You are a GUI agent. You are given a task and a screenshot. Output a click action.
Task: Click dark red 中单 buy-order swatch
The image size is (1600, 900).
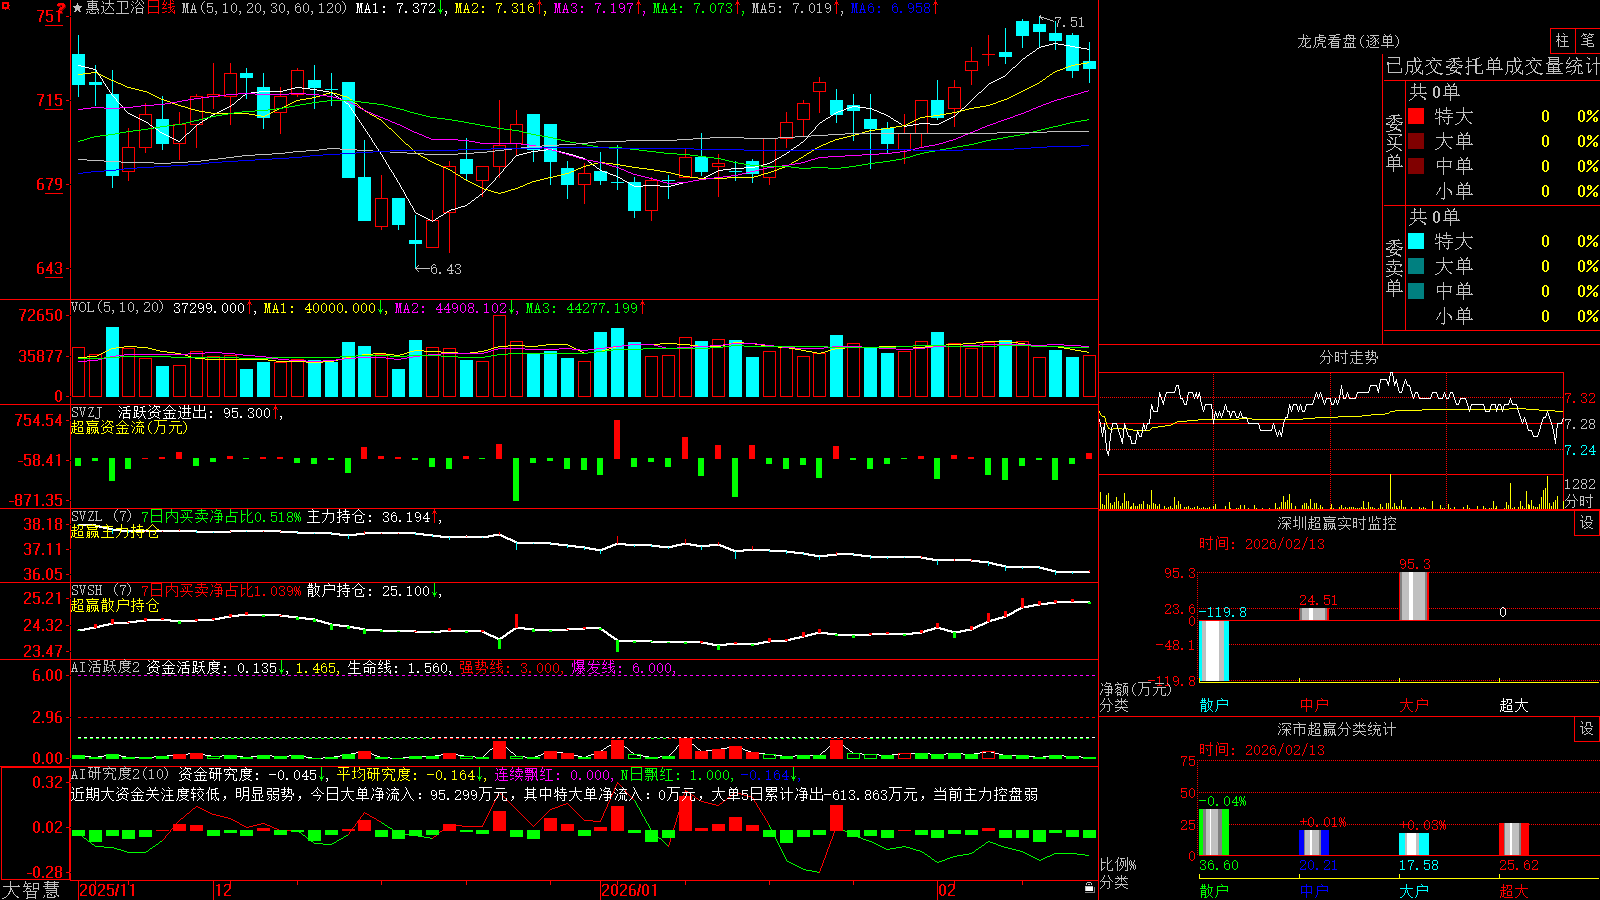coord(1416,165)
